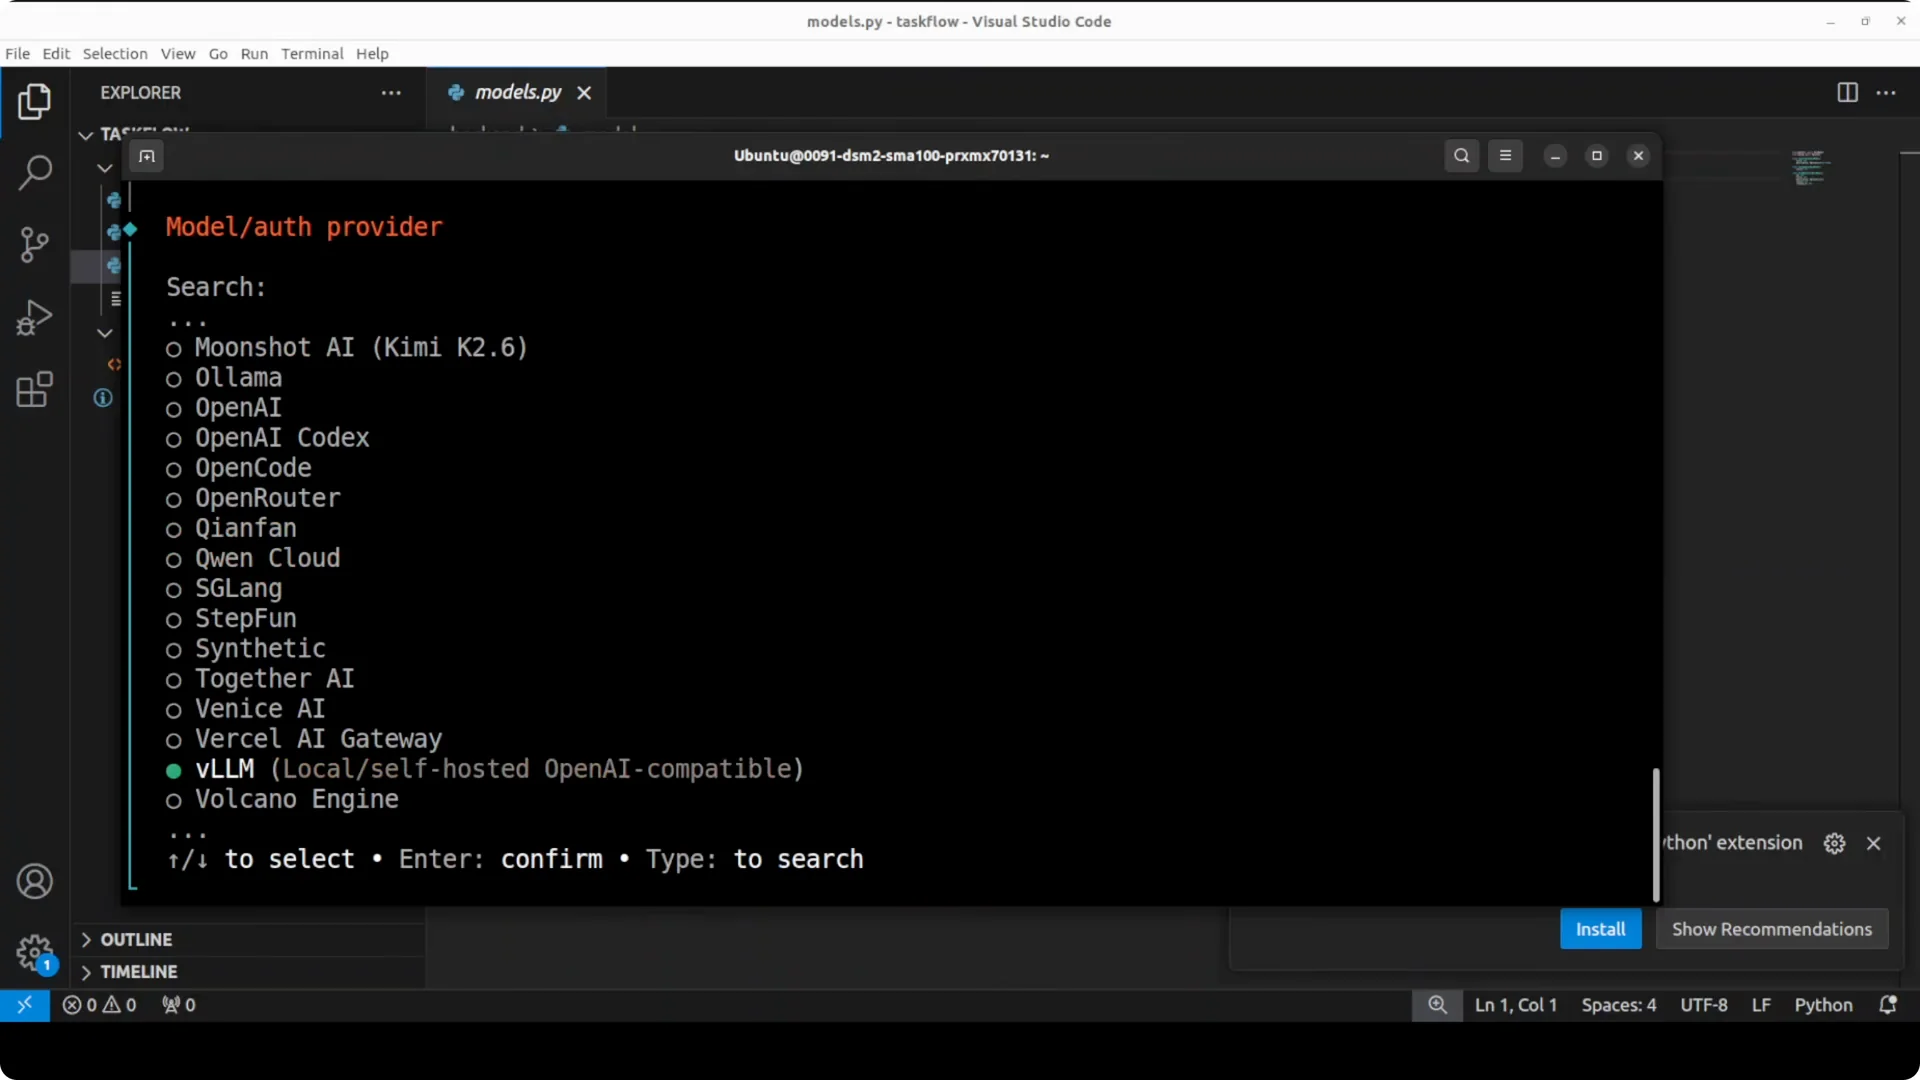Screen dimensions: 1920x1080
Task: Show errors and warnings in status bar
Action: [x=99, y=1005]
